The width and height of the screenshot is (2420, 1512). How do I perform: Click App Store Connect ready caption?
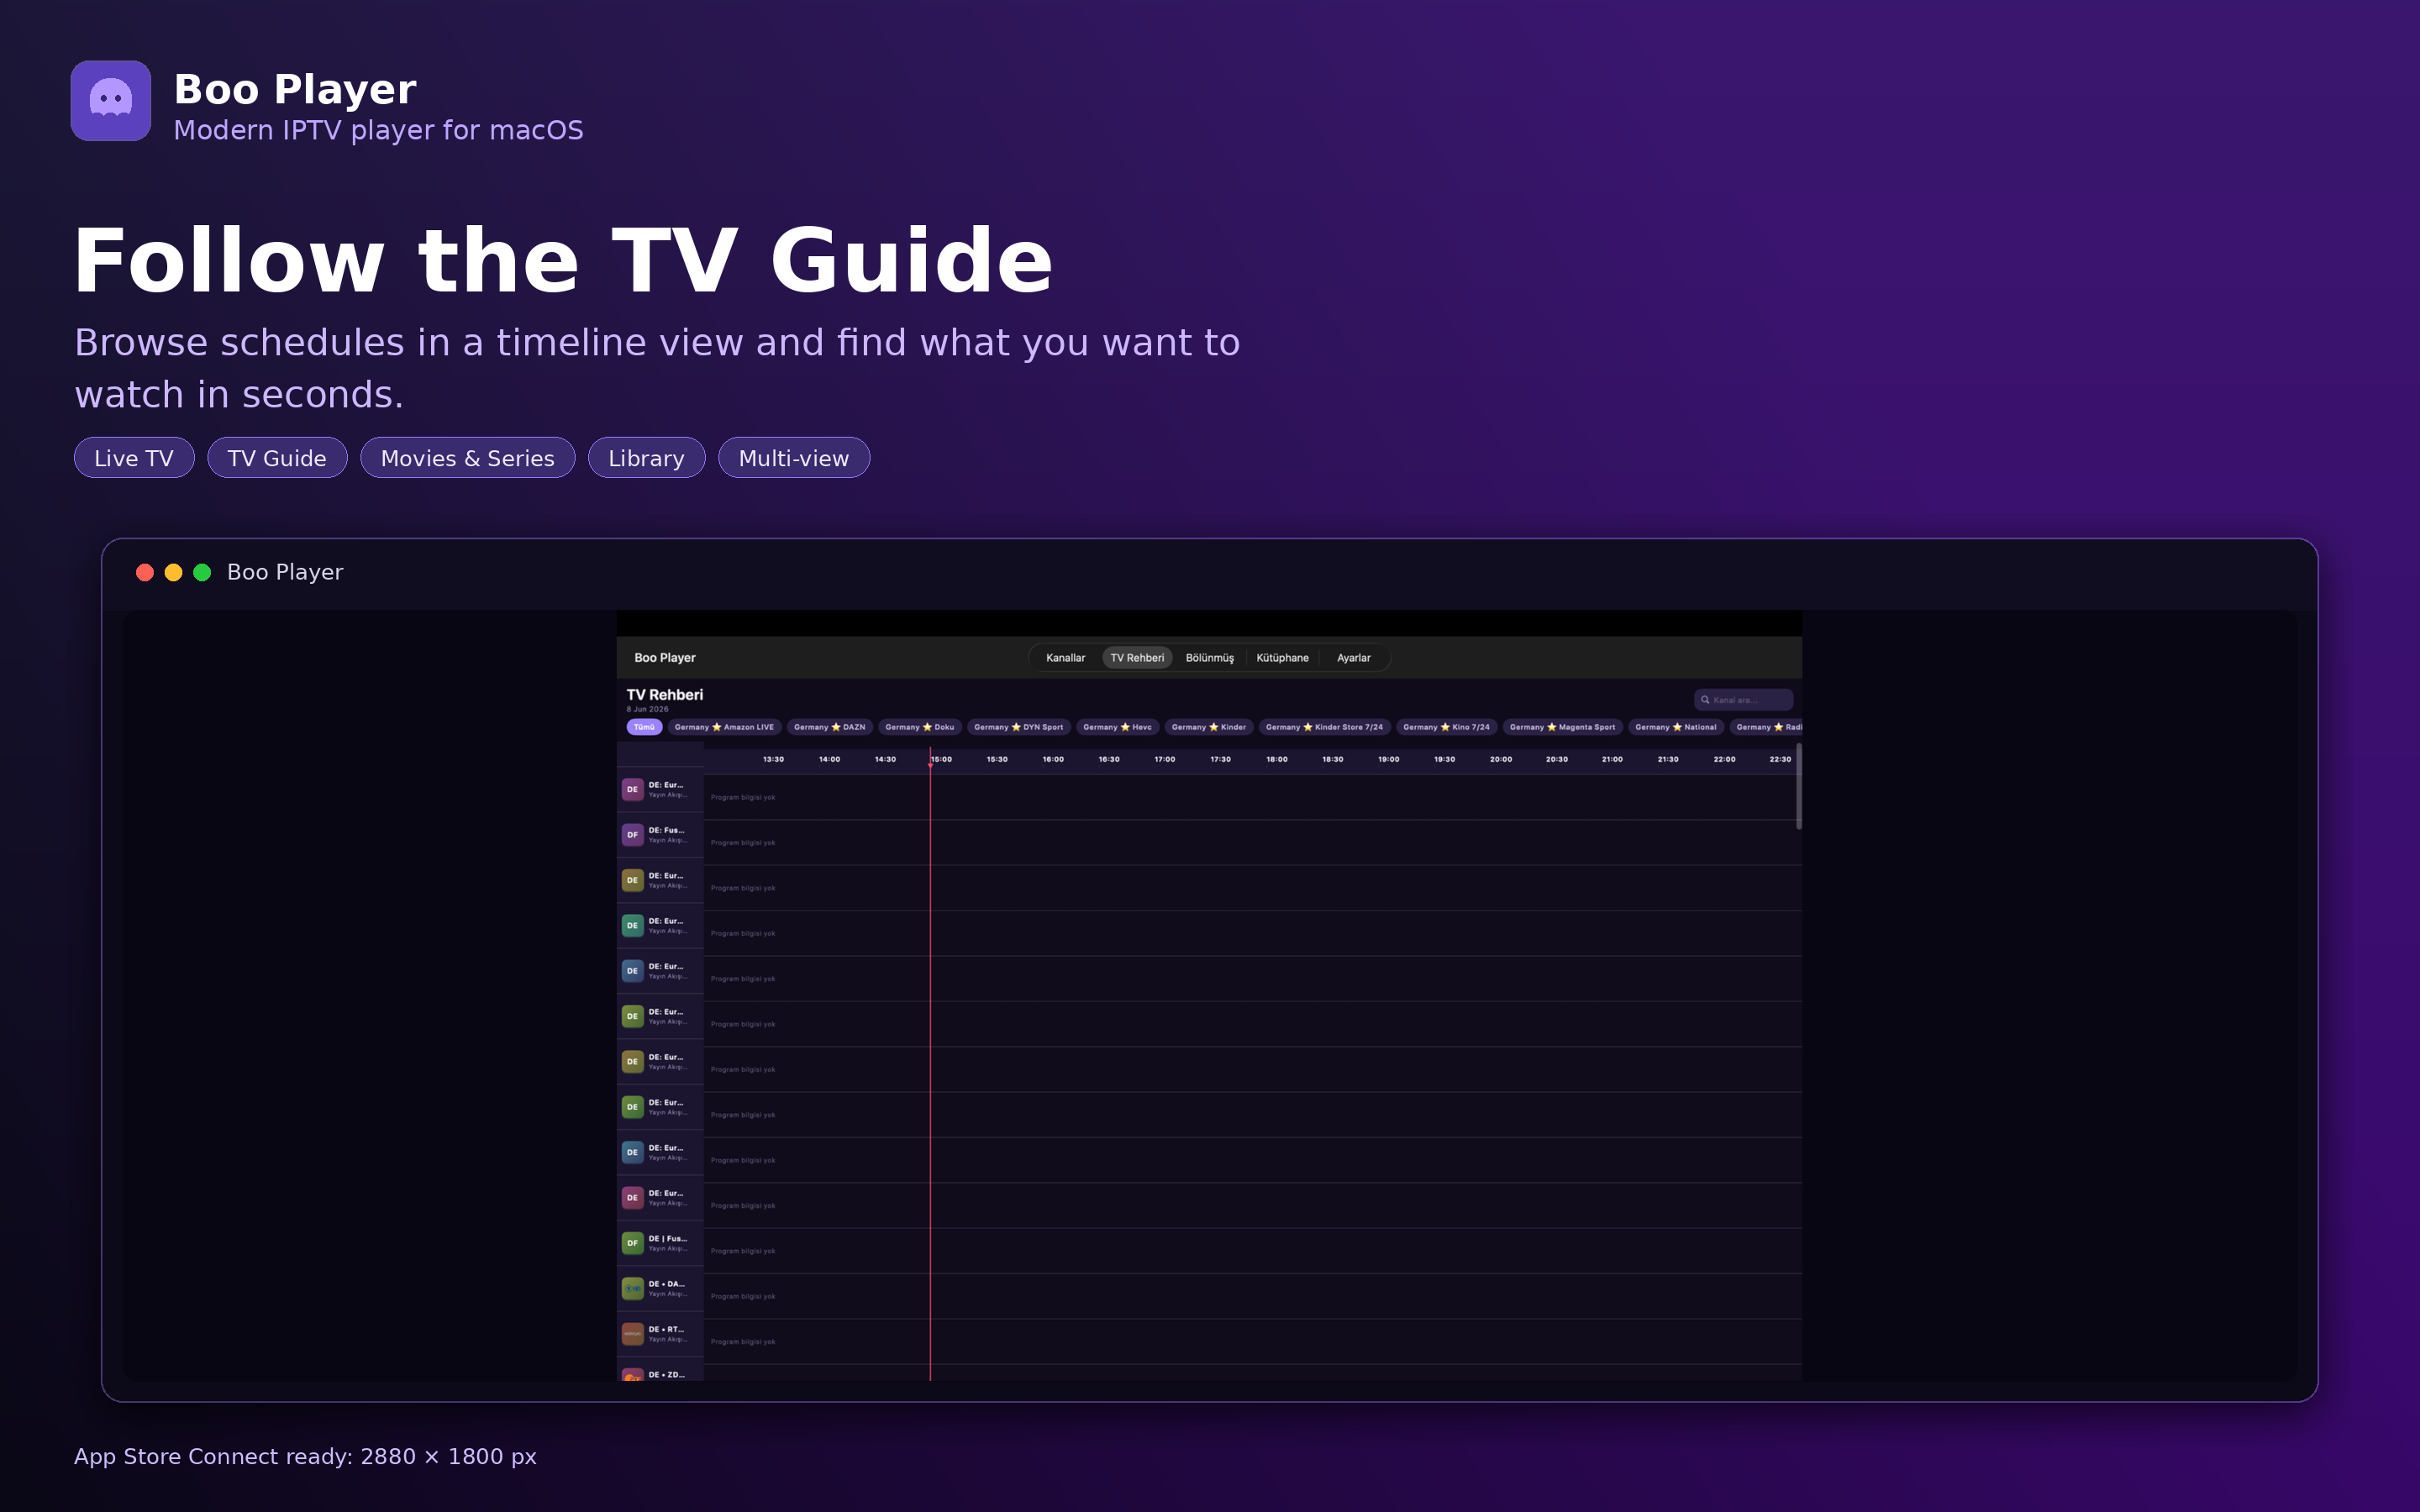click(x=305, y=1457)
